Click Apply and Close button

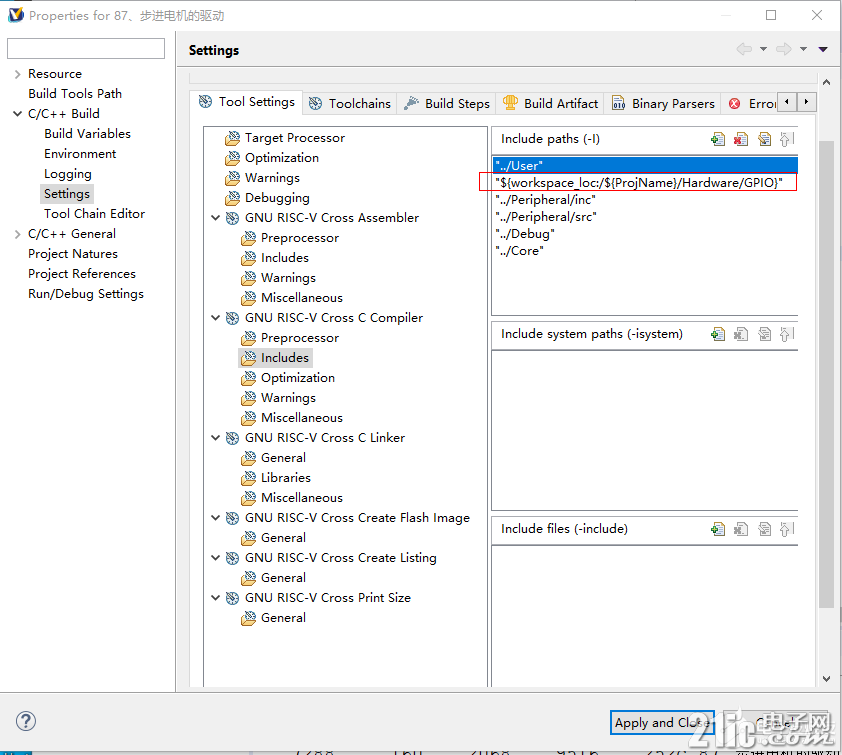(x=662, y=723)
